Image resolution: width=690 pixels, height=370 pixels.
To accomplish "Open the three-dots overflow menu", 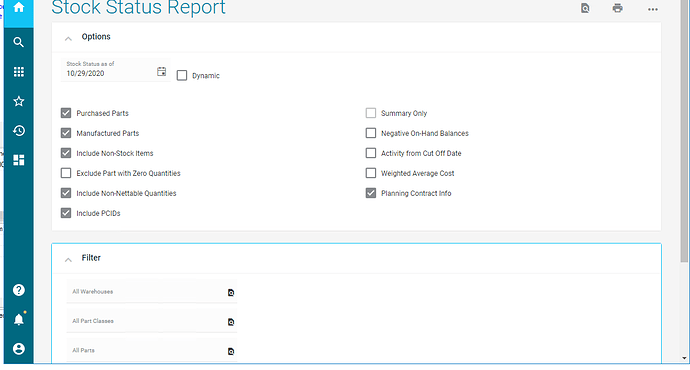I will (x=653, y=9).
